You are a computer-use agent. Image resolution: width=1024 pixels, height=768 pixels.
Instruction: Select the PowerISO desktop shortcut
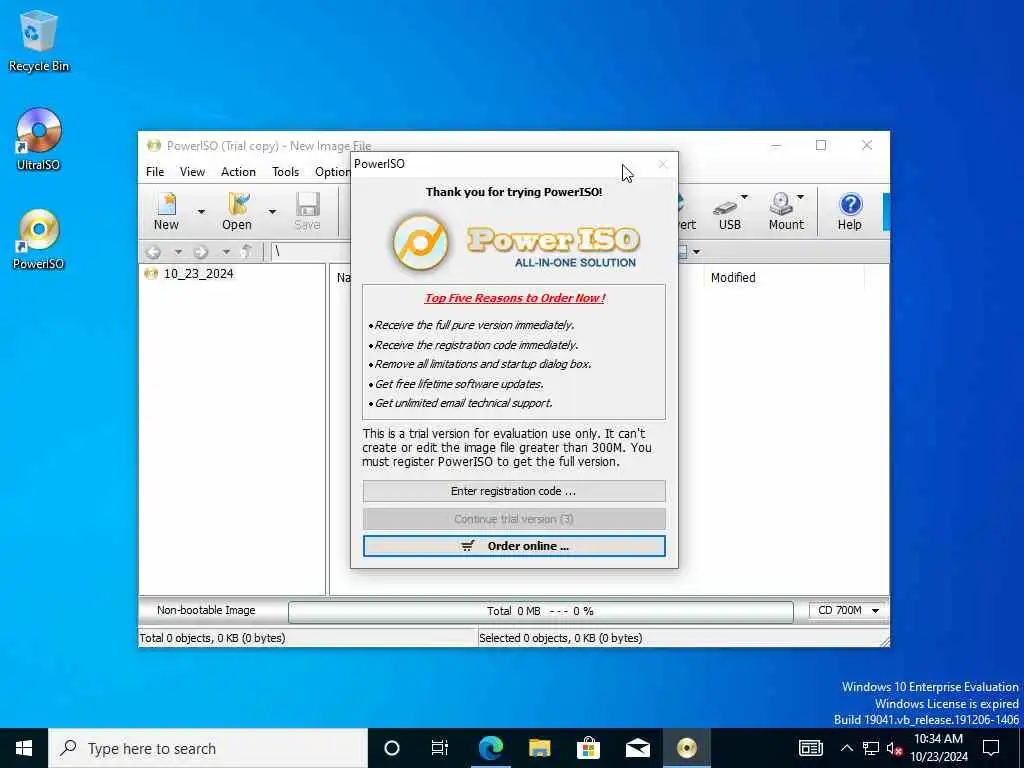click(39, 239)
